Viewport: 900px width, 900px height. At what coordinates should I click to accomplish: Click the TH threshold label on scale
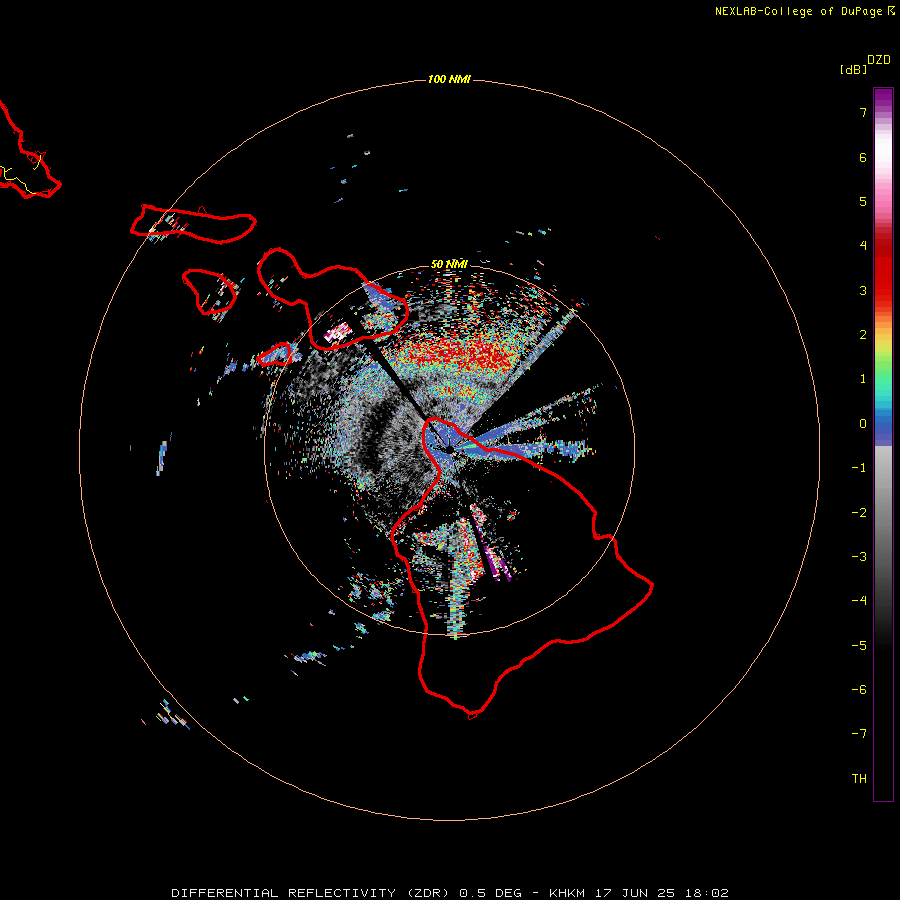tap(859, 779)
